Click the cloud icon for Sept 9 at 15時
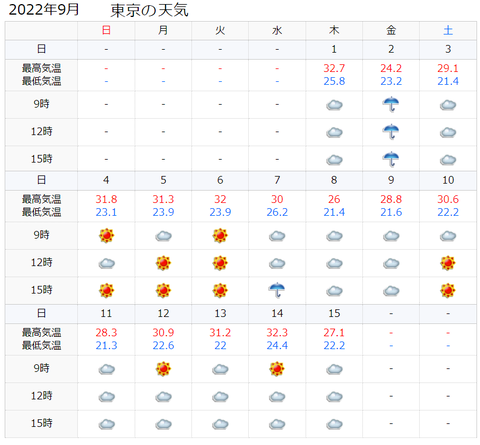The width and height of the screenshot is (480, 445). pos(391,291)
